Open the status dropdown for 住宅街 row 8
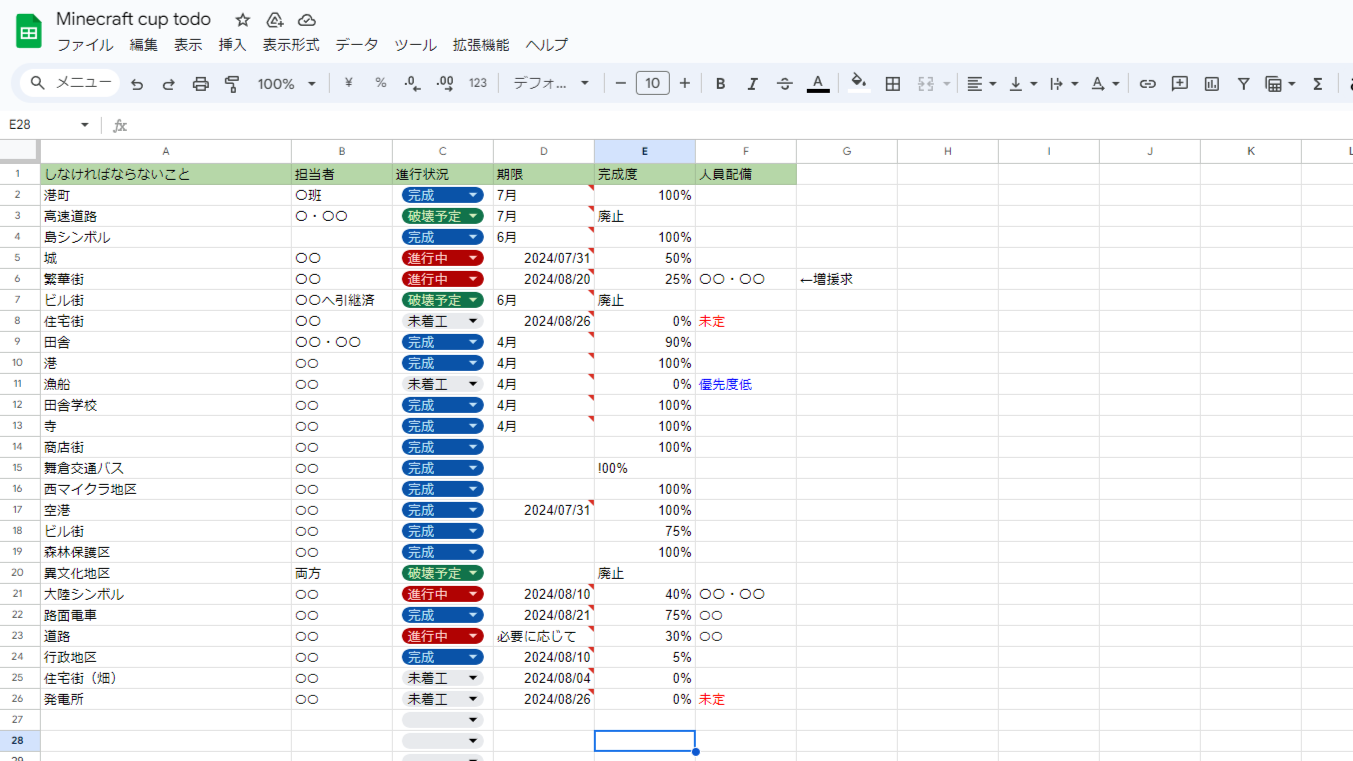 click(x=474, y=321)
